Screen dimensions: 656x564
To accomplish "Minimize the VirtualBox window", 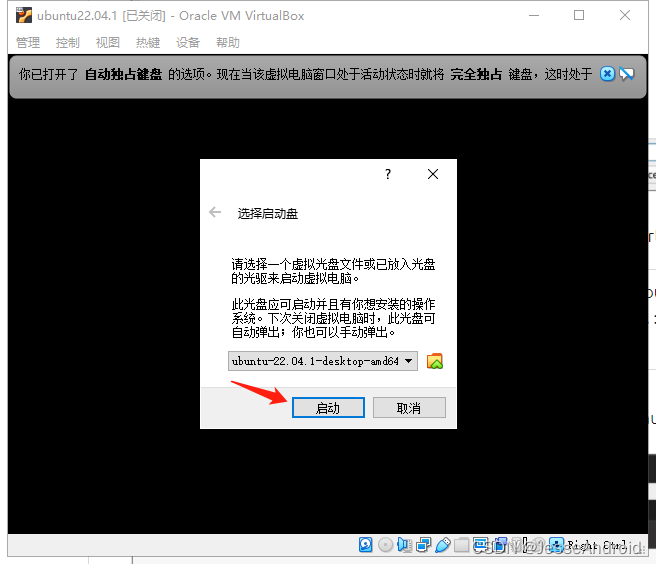I will pyautogui.click(x=534, y=15).
